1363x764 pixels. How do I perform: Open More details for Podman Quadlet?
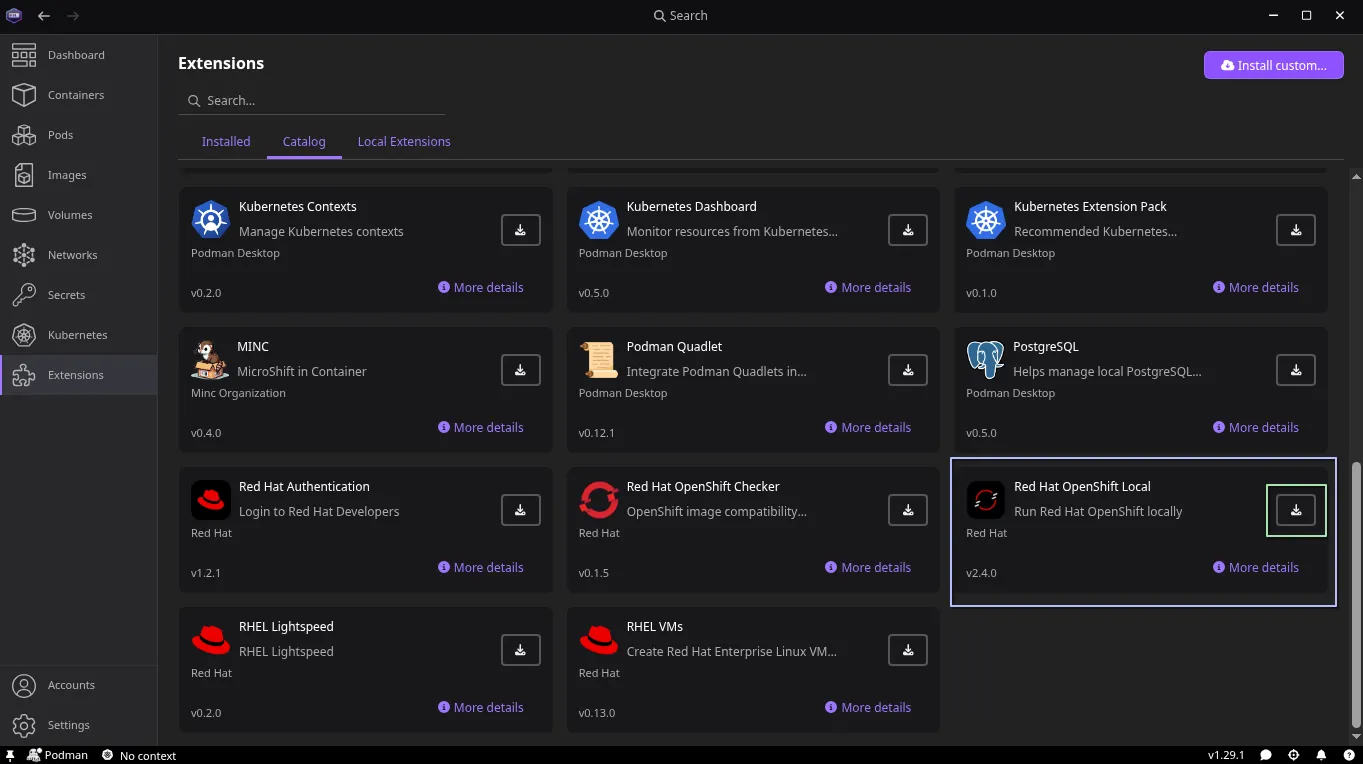868,427
